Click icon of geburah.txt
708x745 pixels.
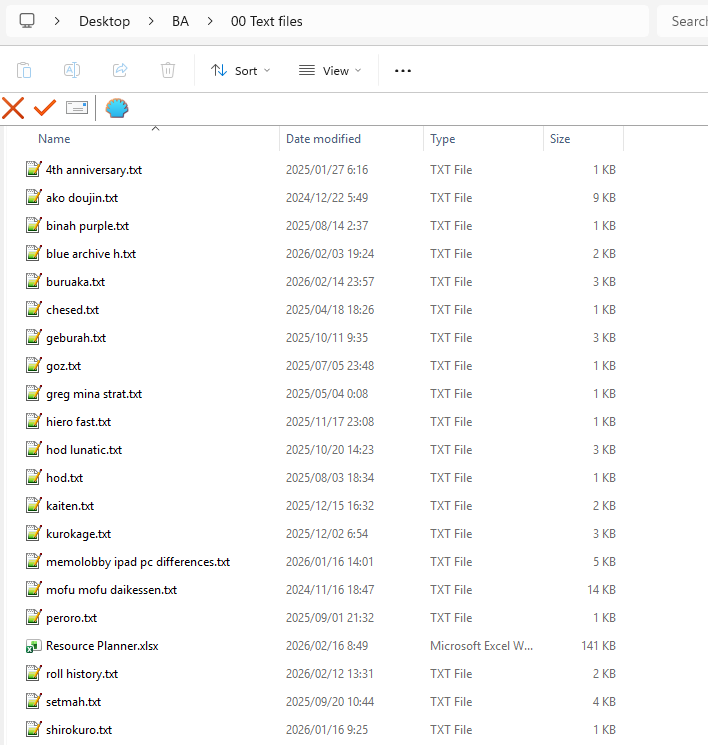33,337
